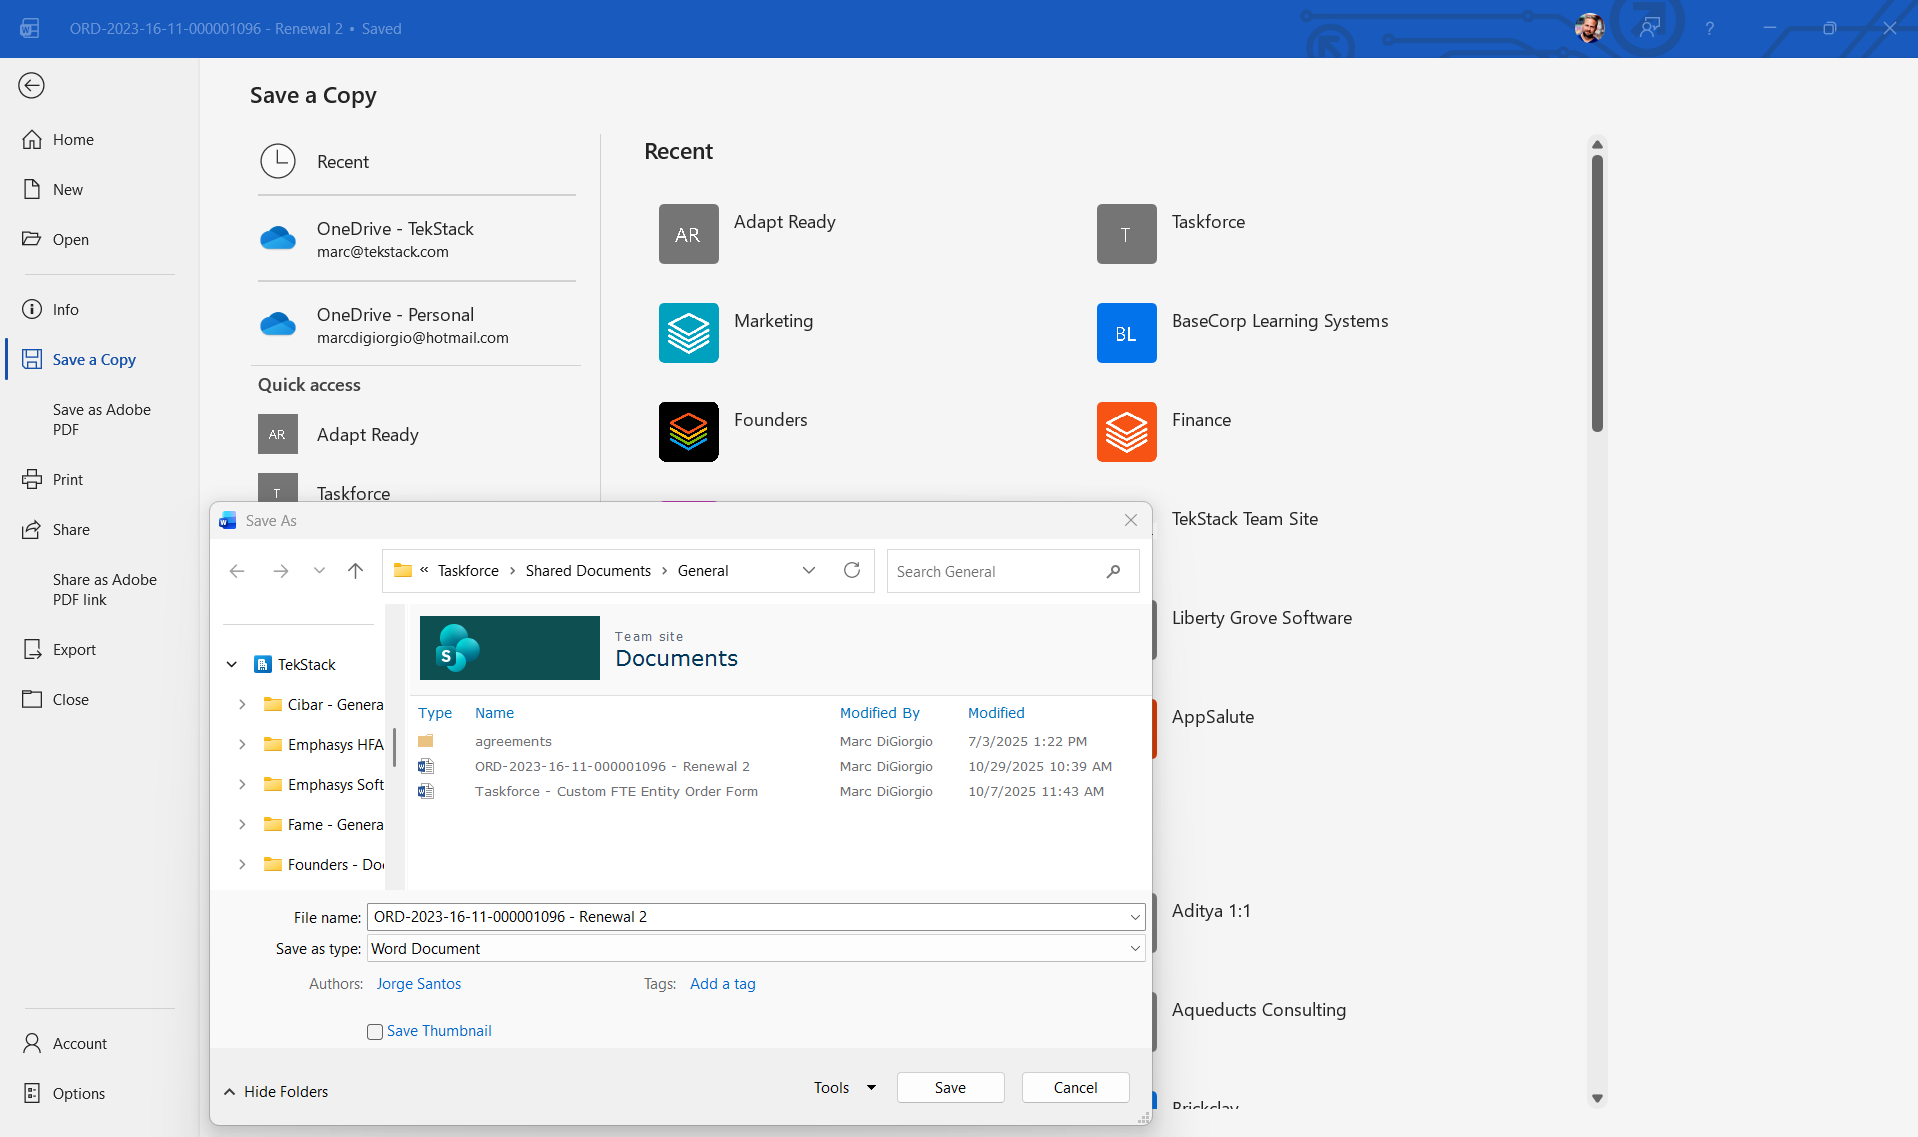The image size is (1918, 1137).
Task: Click the search magnifier icon
Action: point(1113,571)
